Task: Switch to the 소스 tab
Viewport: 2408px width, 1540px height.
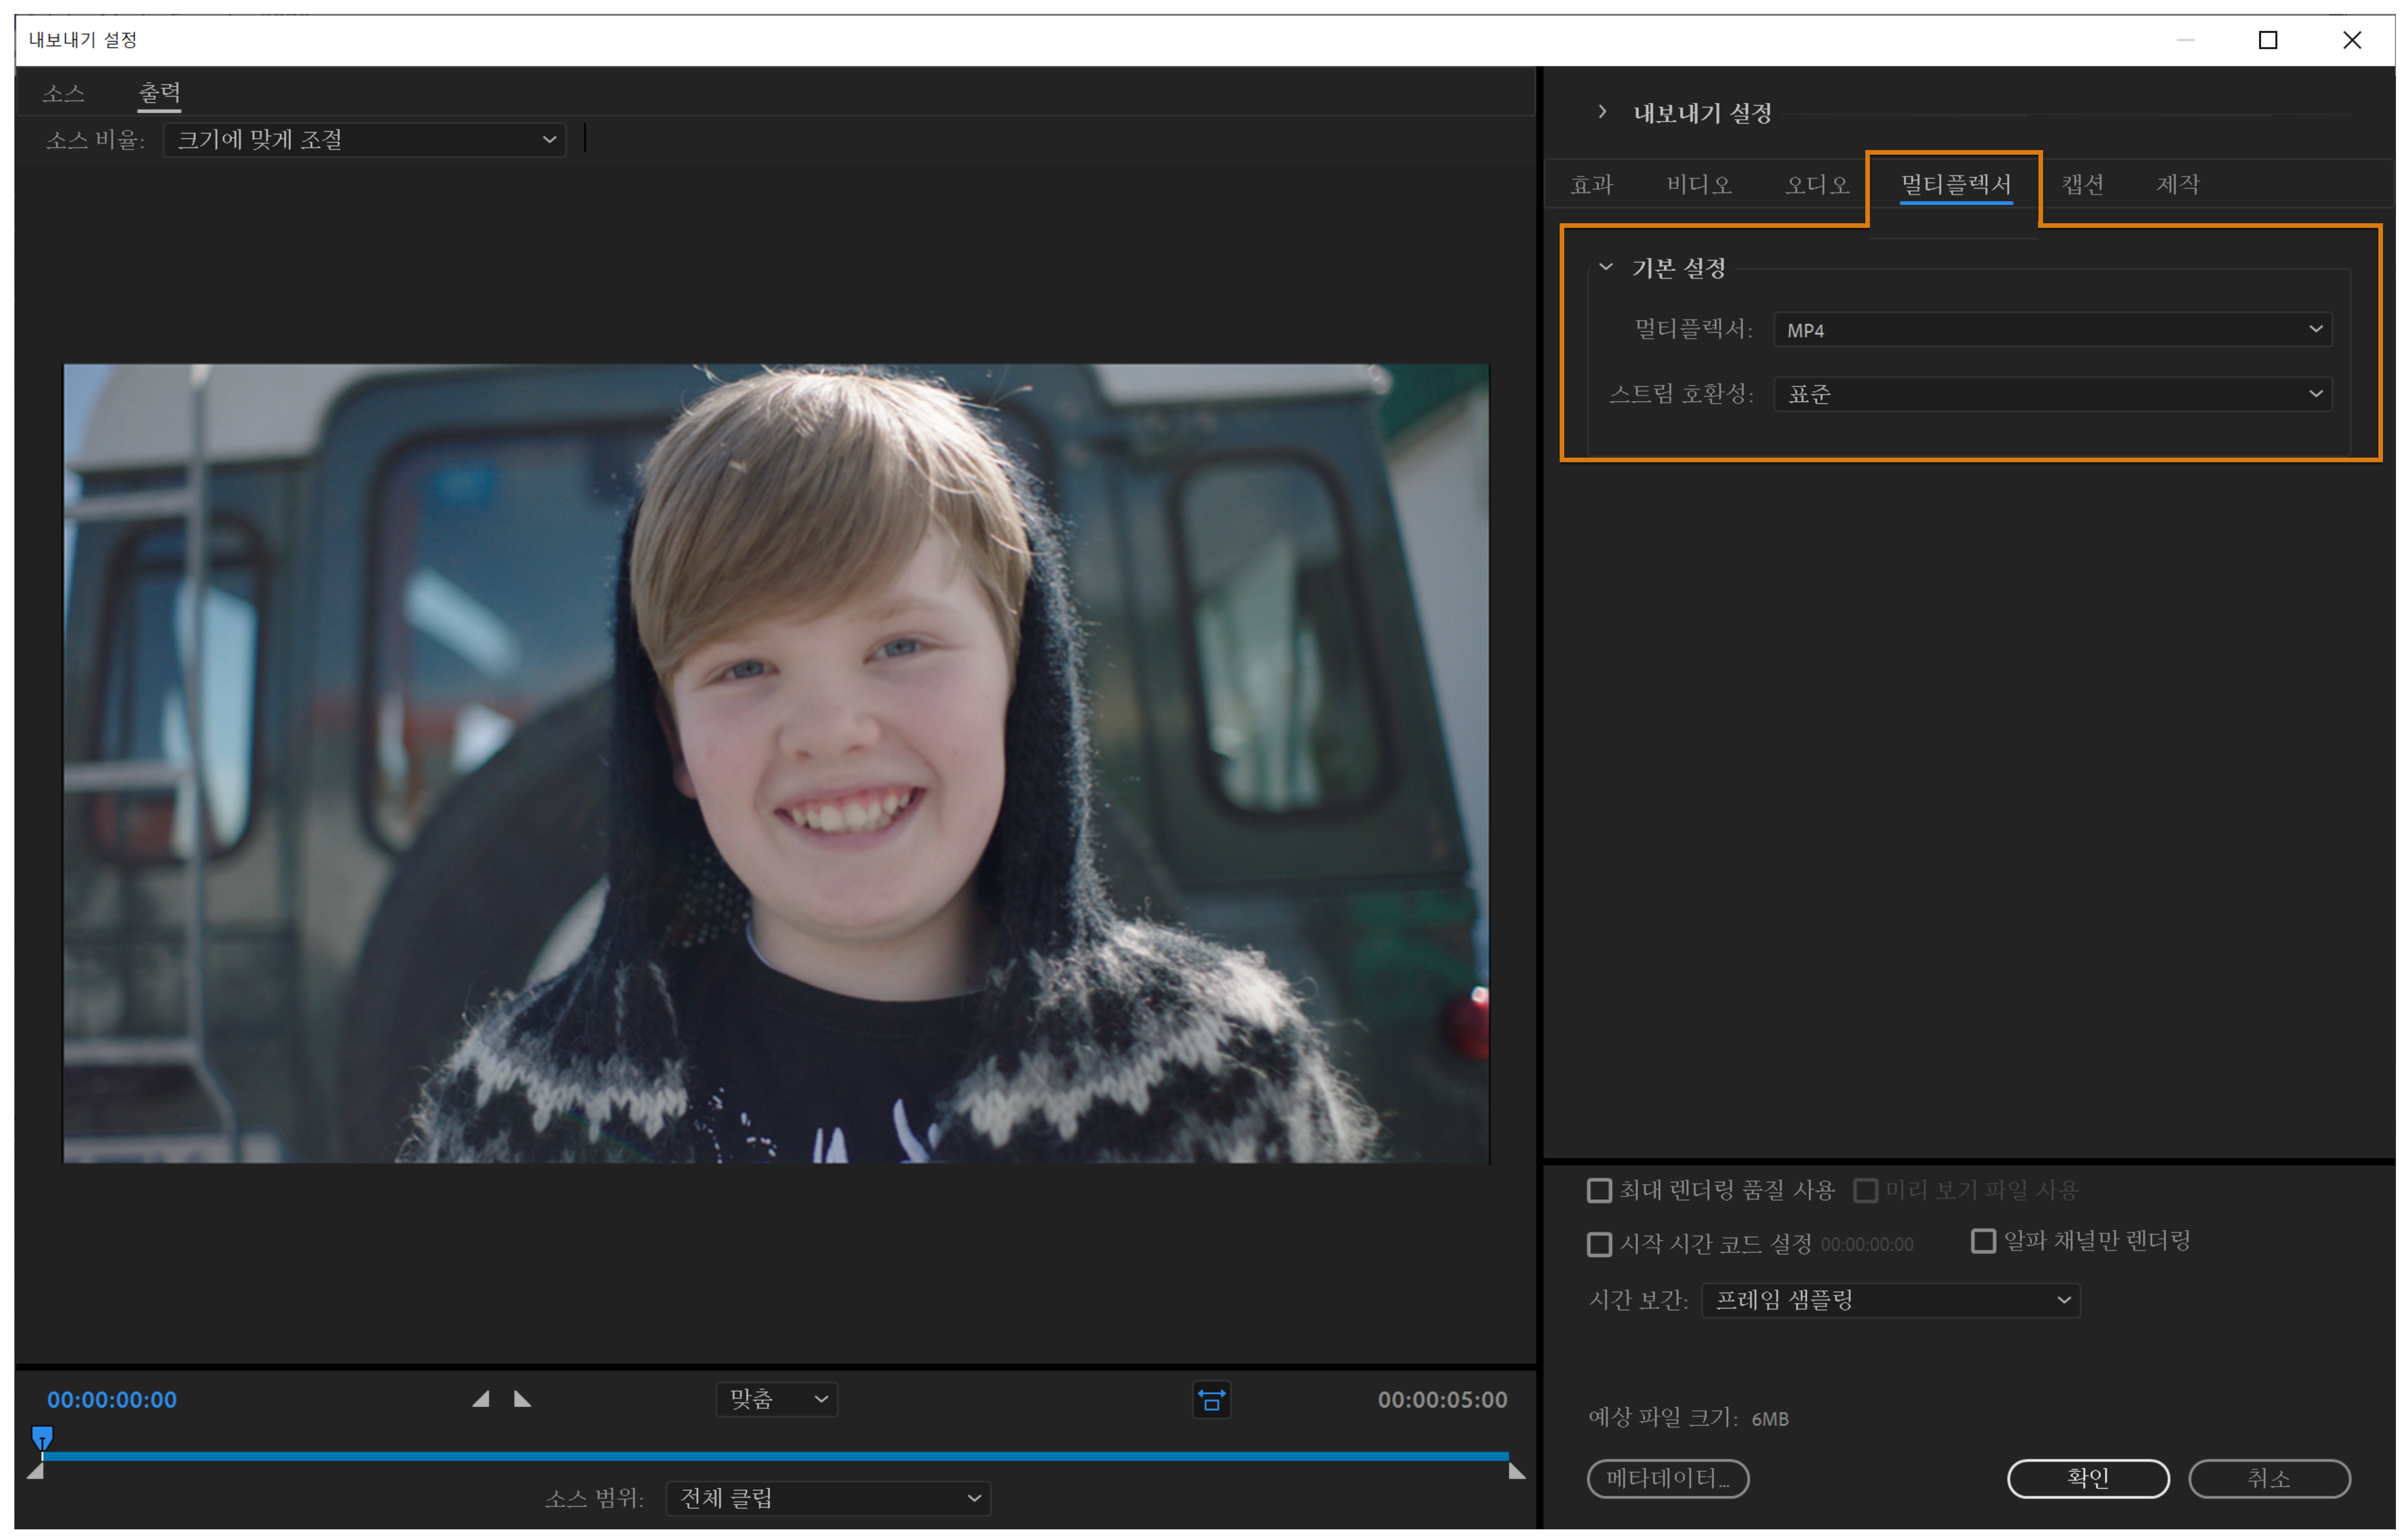Action: [63, 94]
